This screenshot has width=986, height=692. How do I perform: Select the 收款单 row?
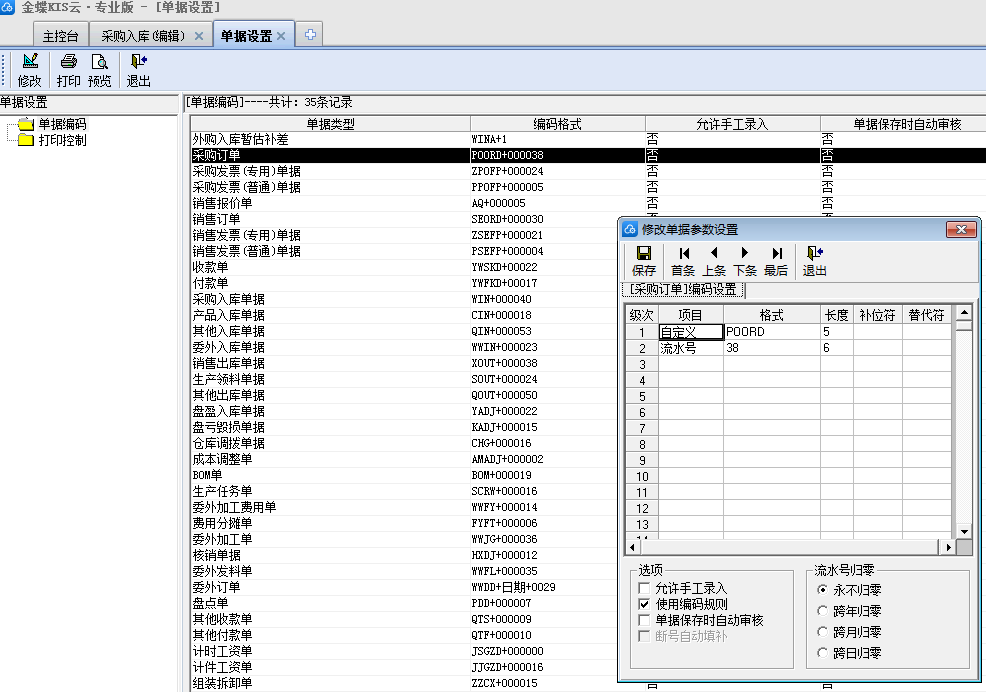click(x=404, y=267)
